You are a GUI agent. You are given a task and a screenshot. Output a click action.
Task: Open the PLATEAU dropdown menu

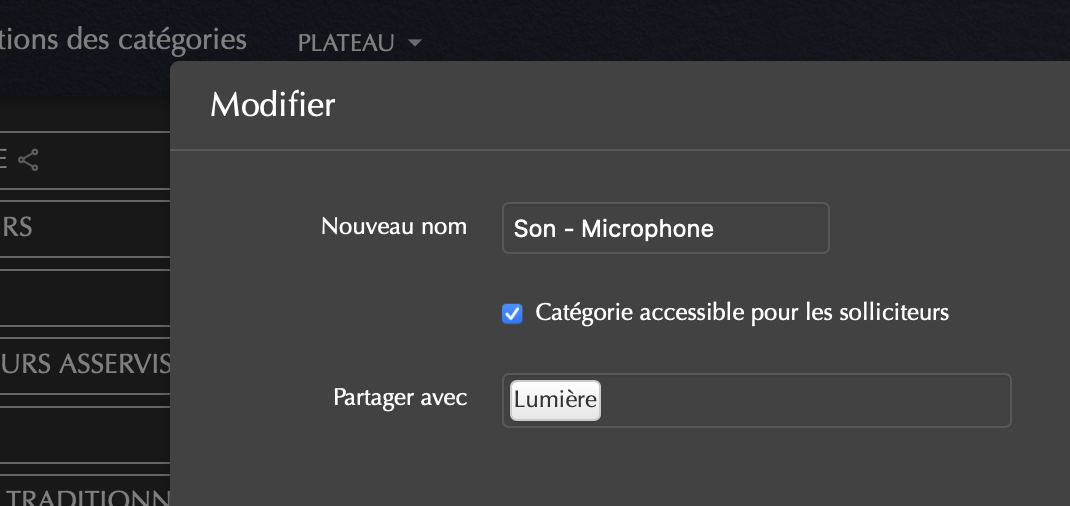click(x=345, y=43)
